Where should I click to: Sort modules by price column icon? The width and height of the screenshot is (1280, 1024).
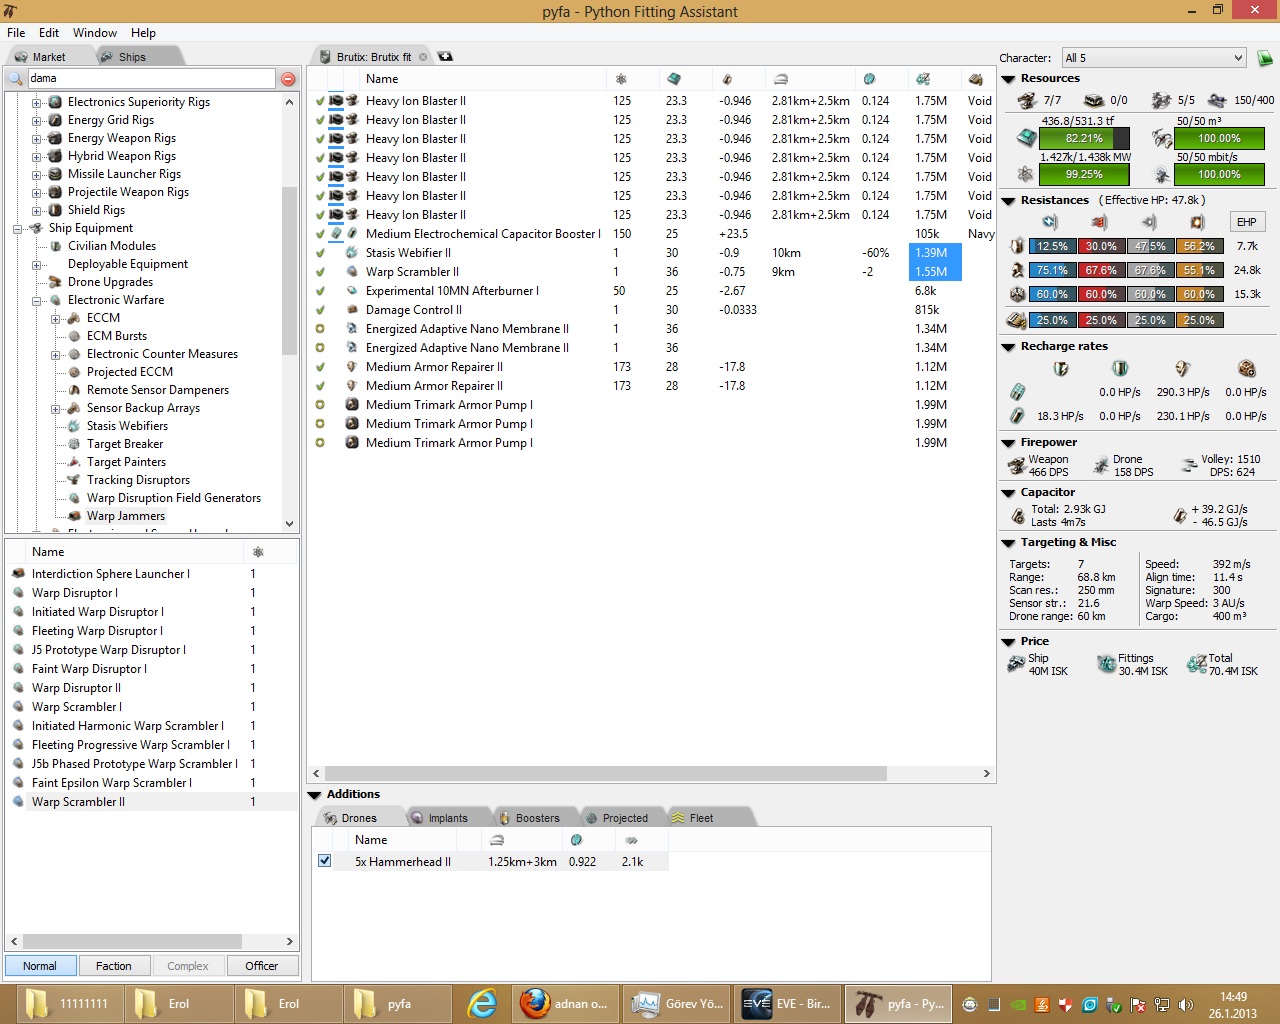point(923,79)
